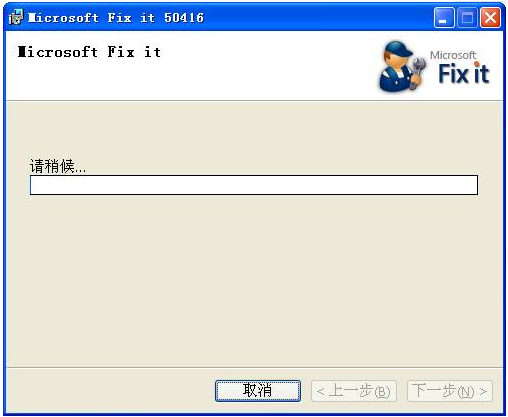
Task: Click the empty progress bar
Action: (x=254, y=185)
